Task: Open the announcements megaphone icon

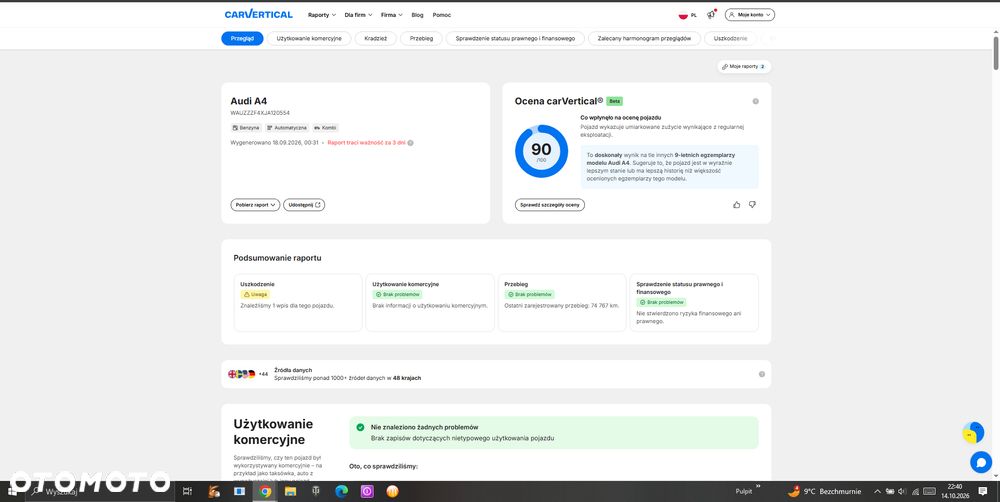Action: (x=711, y=14)
